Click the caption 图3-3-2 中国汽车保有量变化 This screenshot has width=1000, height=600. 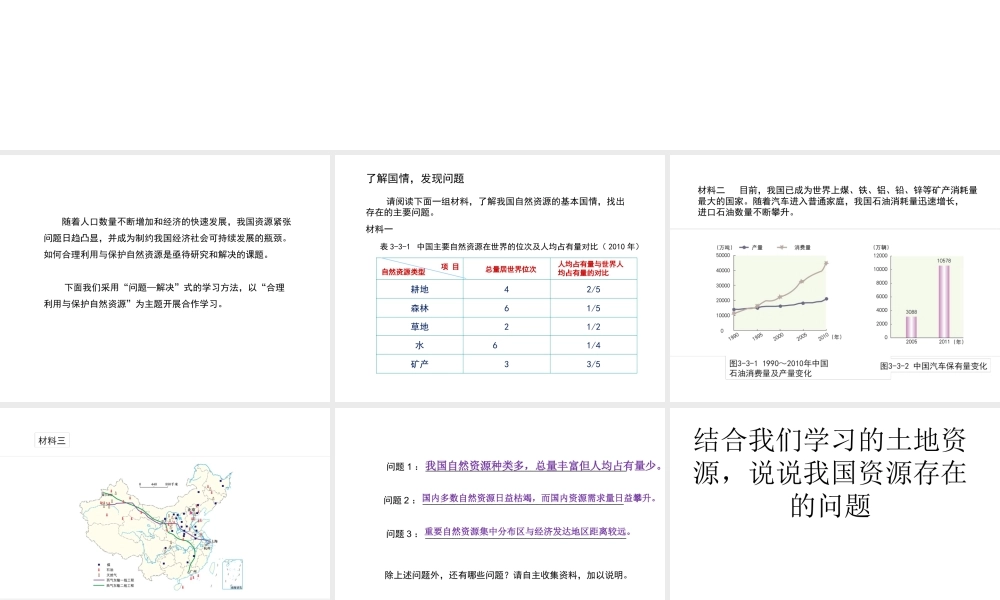[934, 366]
